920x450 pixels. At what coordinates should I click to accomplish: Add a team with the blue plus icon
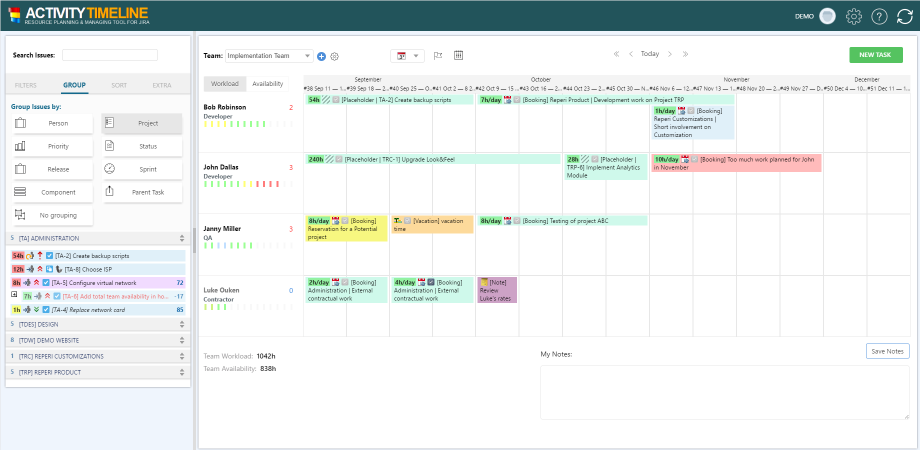pyautogui.click(x=321, y=56)
